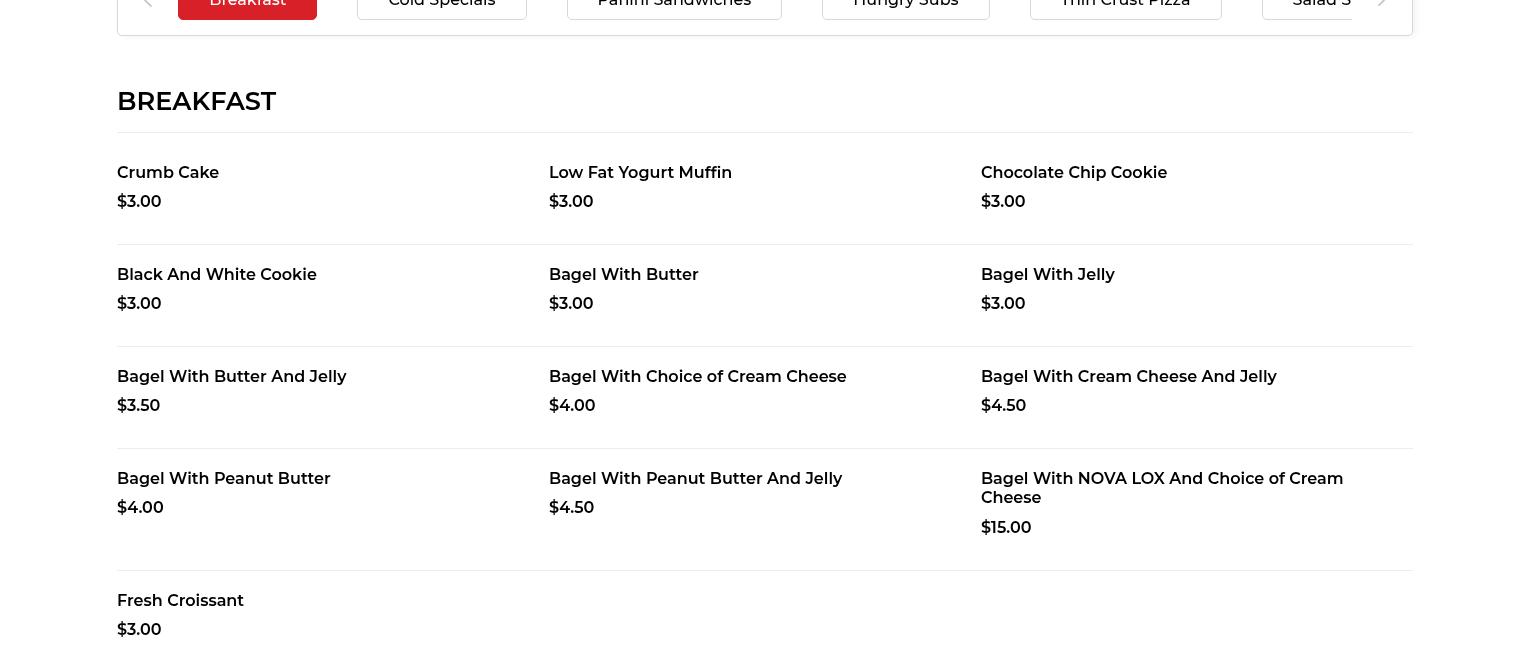Open the Panini Sandwiches category
The height and width of the screenshot is (667, 1530).
[673, 5]
